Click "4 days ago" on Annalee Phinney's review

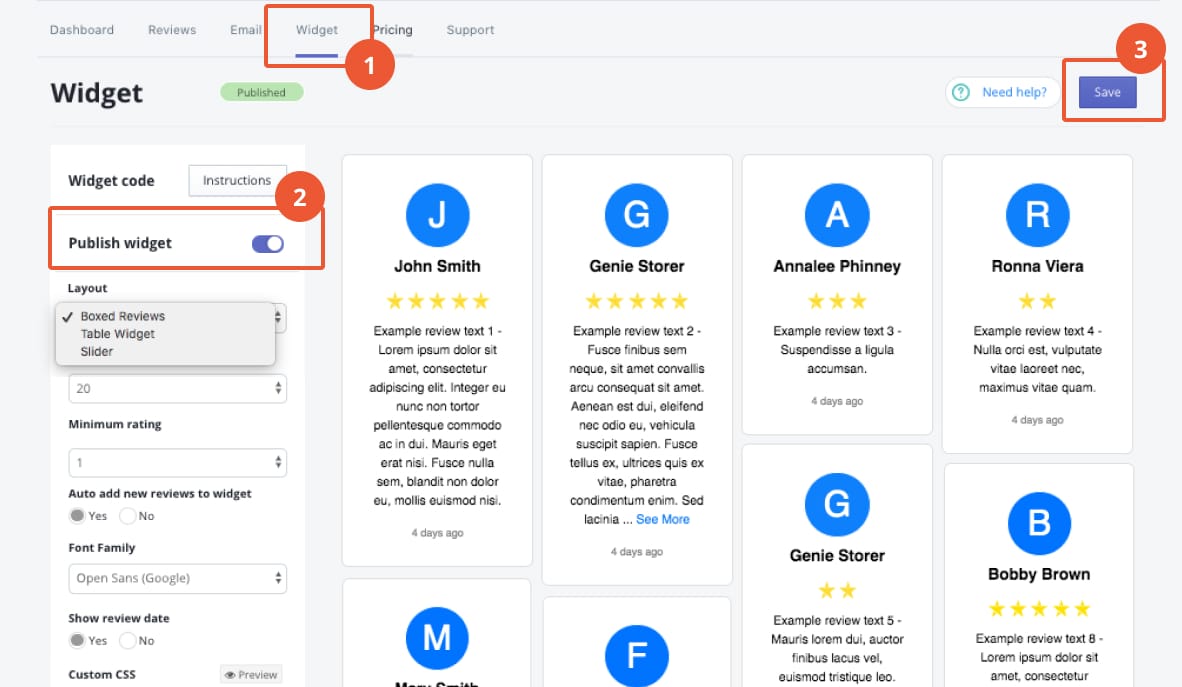[x=837, y=401]
